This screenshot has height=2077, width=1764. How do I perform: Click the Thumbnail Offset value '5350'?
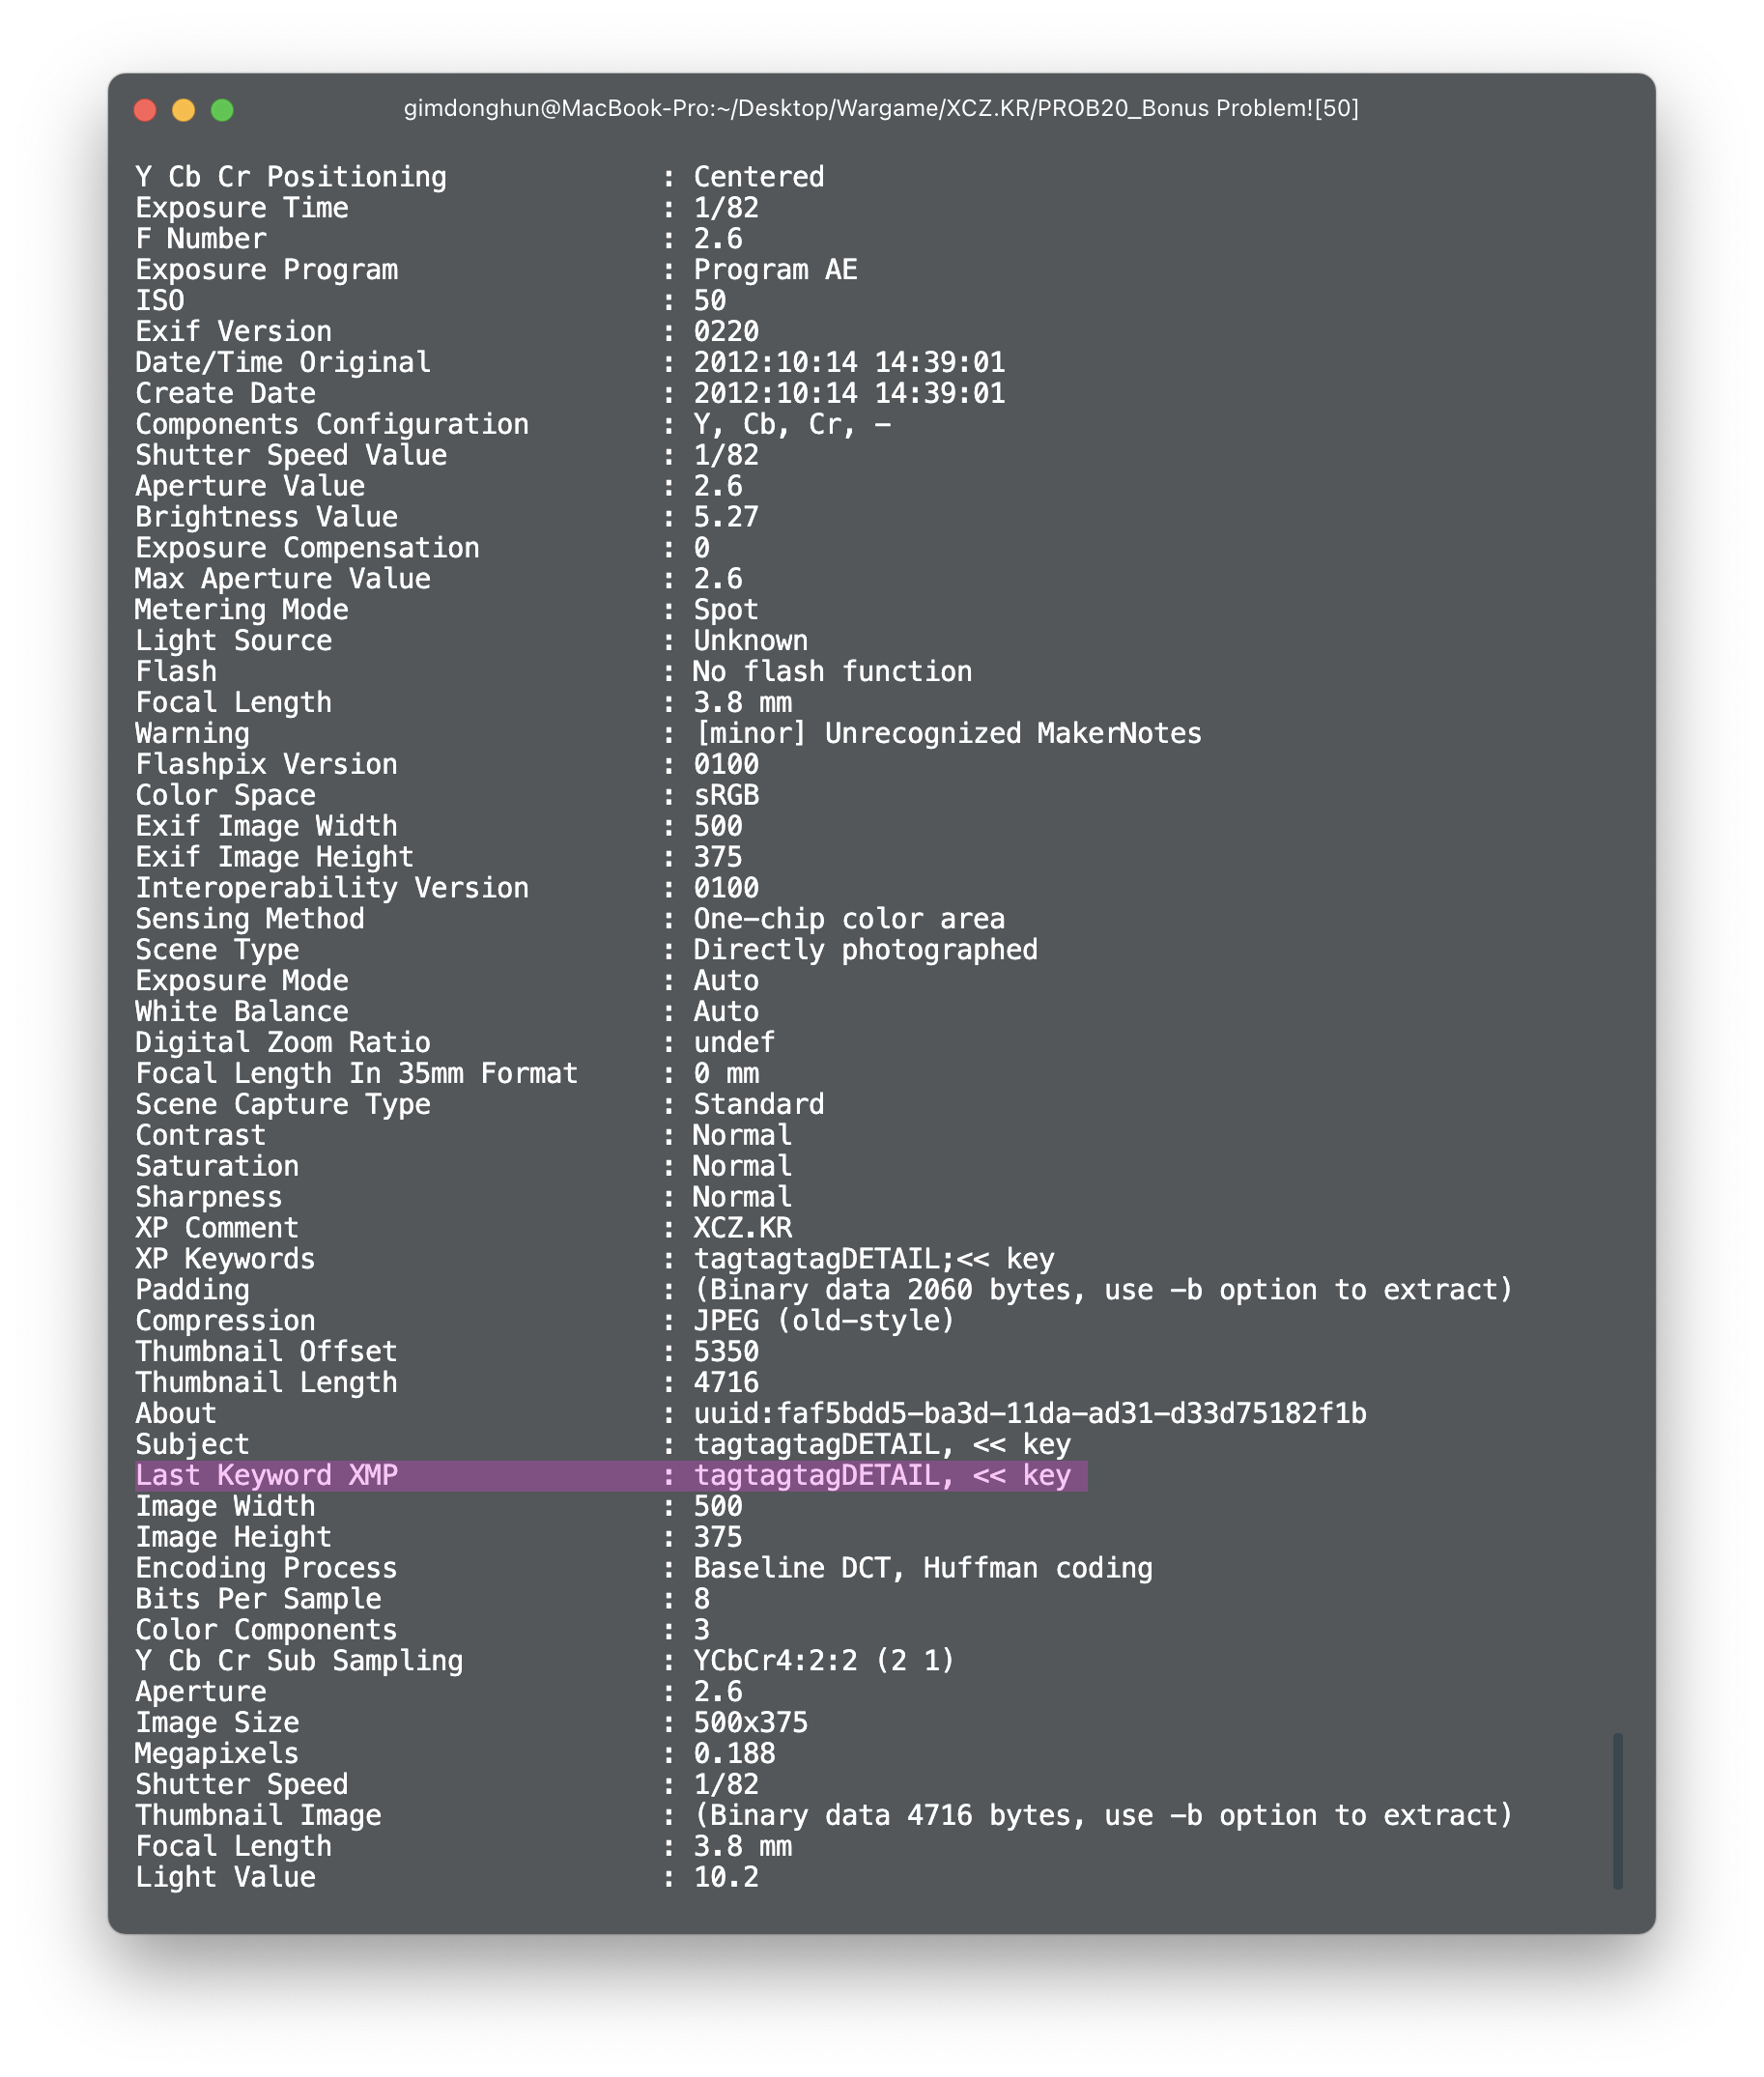pos(726,1352)
